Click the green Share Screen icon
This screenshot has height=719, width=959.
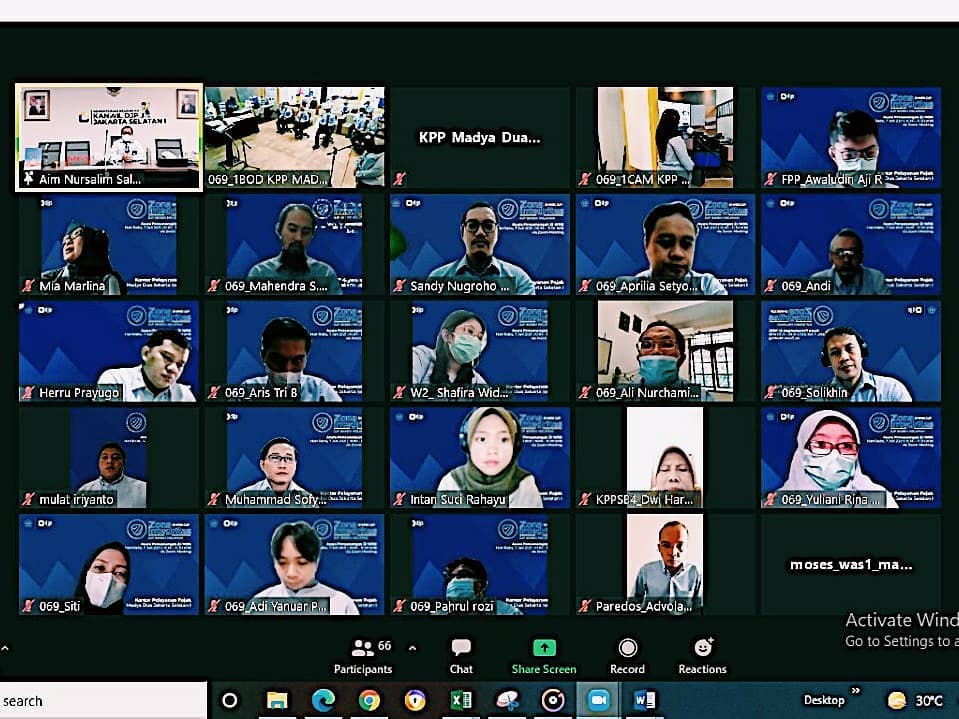pos(544,648)
